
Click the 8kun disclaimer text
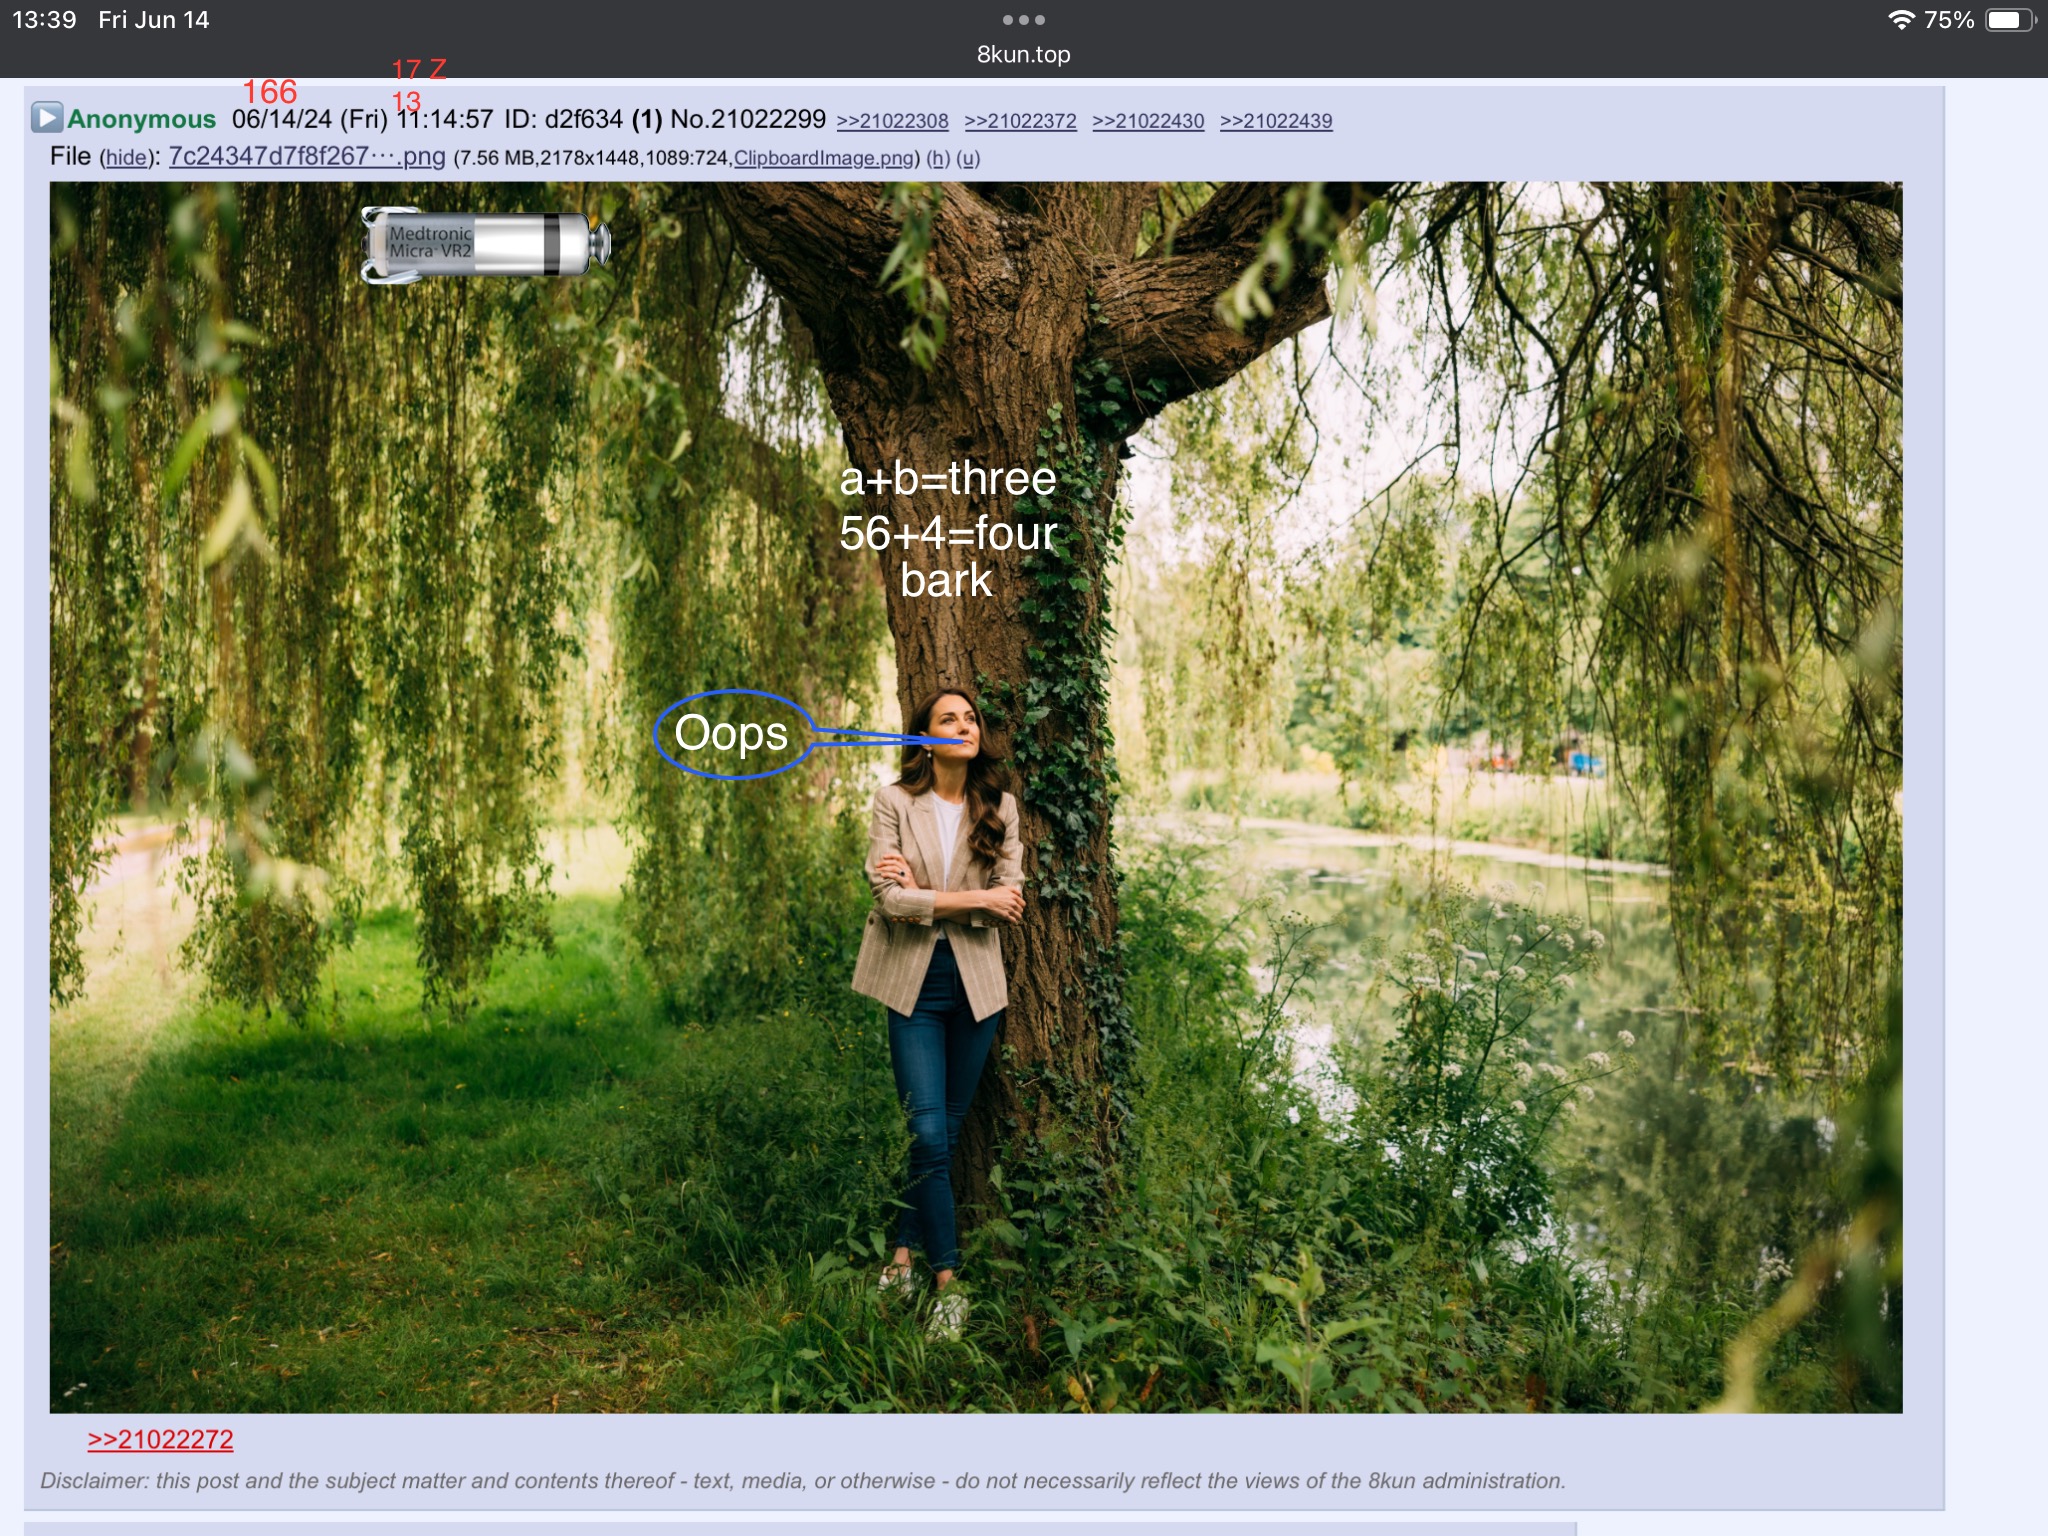pos(803,1481)
